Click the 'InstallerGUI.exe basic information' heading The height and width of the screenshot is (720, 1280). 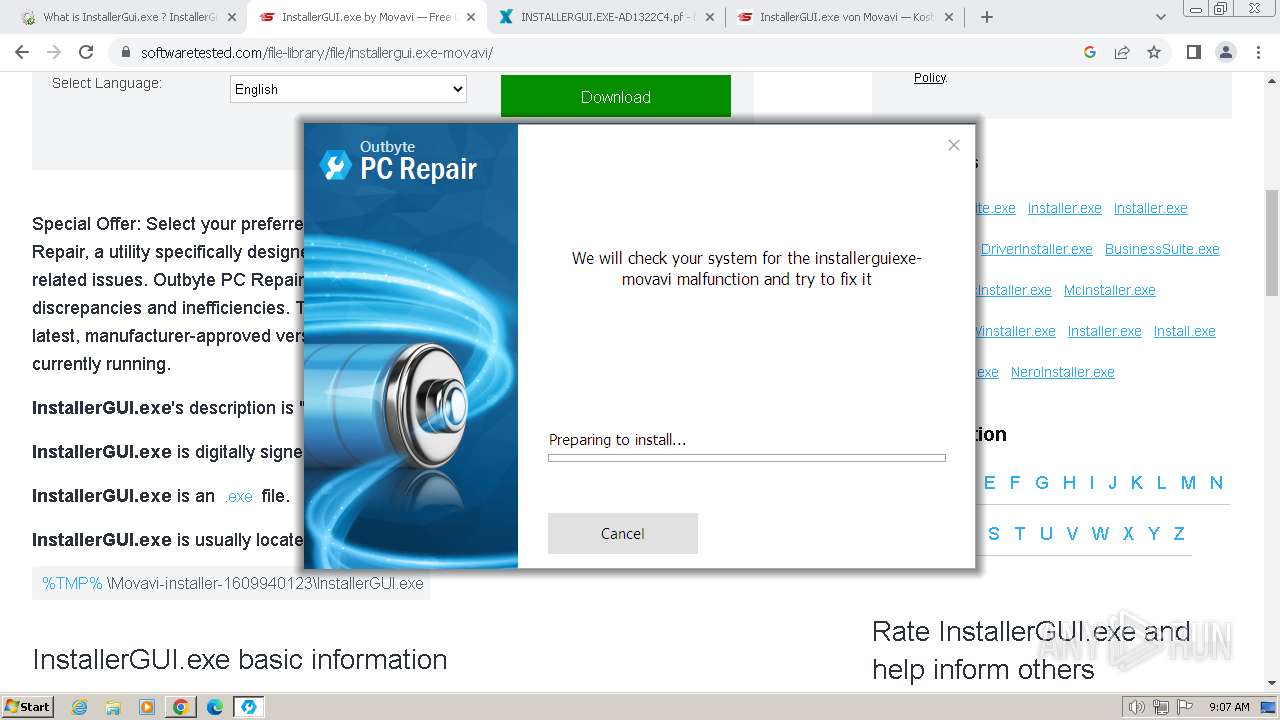[240, 660]
